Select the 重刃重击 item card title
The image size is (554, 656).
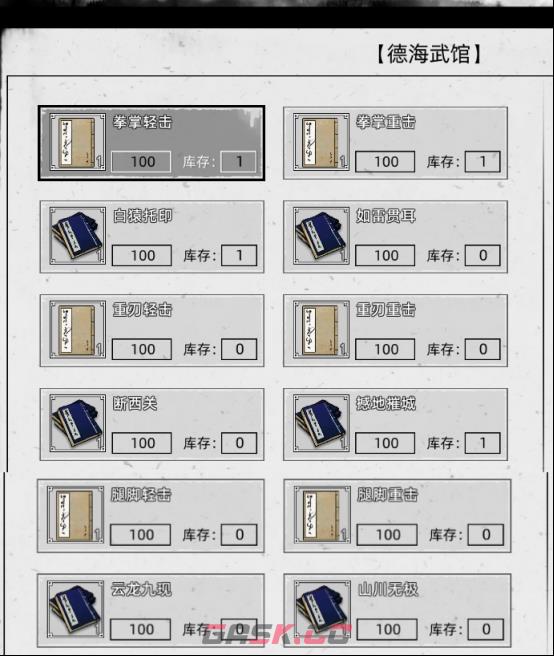(x=386, y=310)
